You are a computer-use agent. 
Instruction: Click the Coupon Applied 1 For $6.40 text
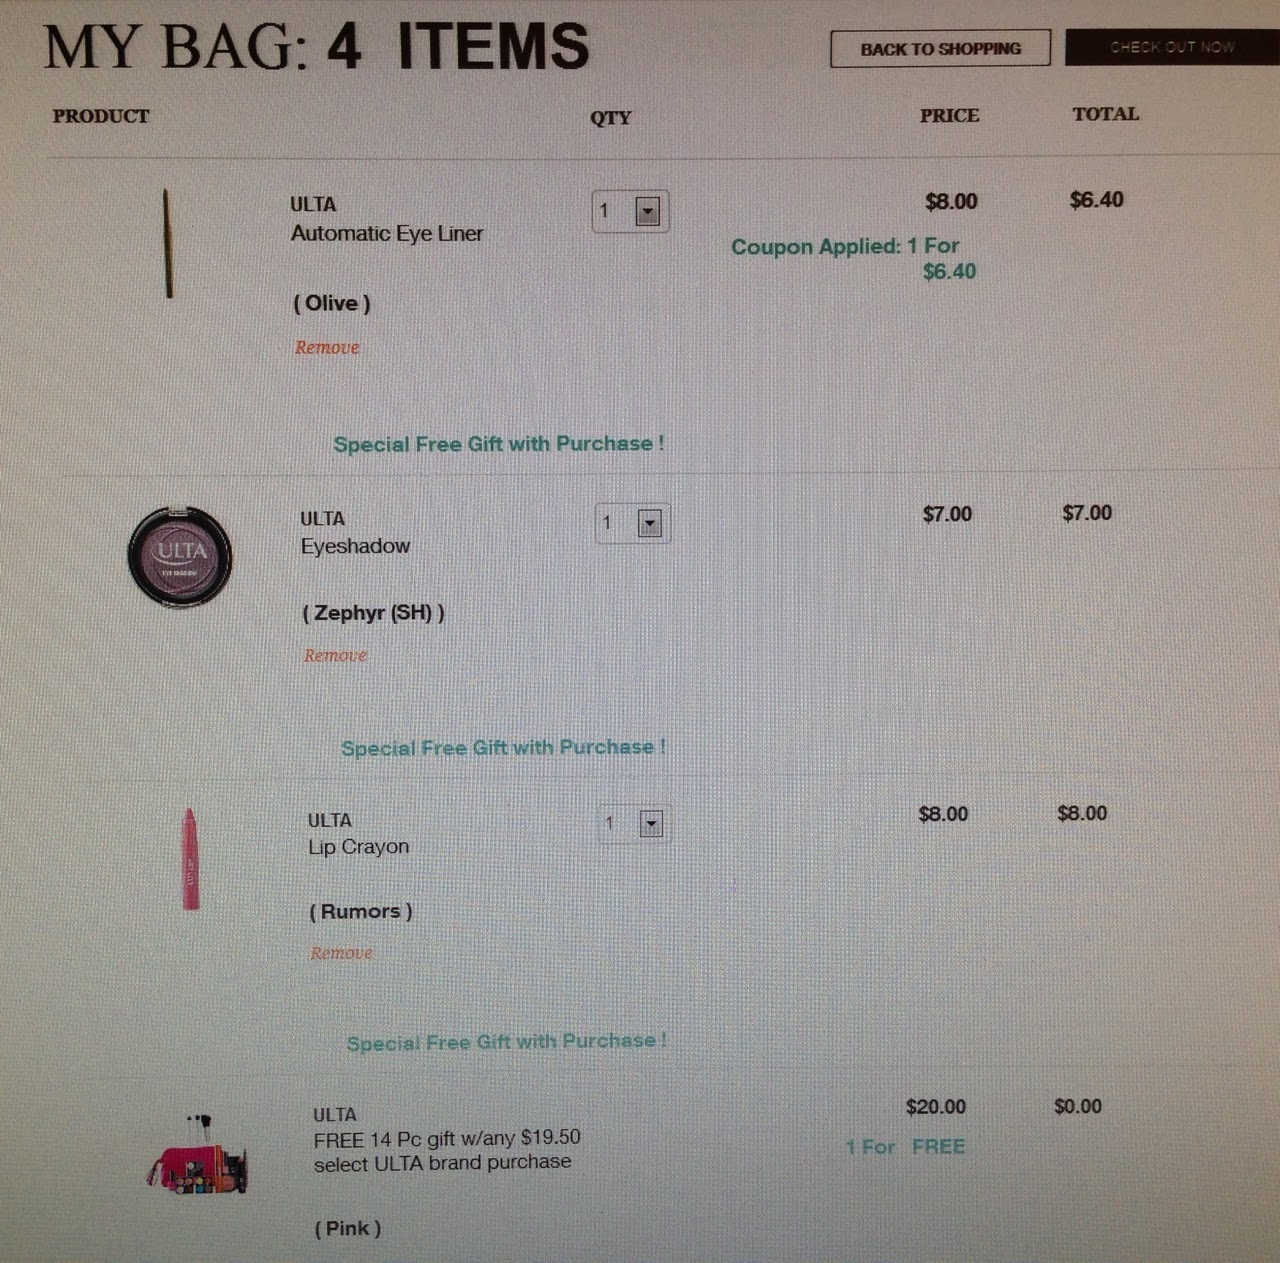pos(853,258)
